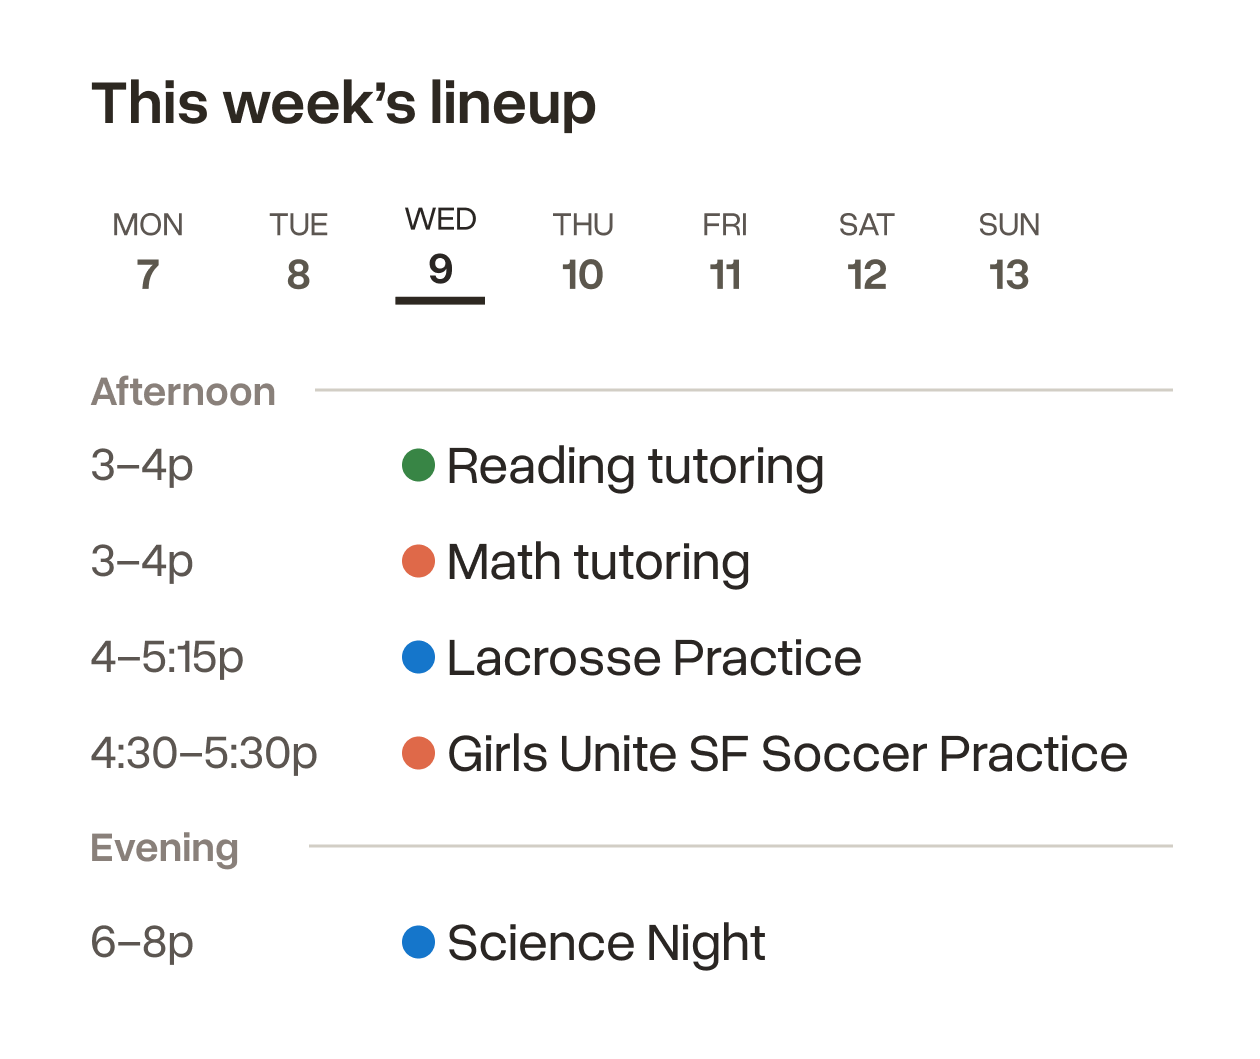Show the SAT 12 day tab

click(x=866, y=251)
